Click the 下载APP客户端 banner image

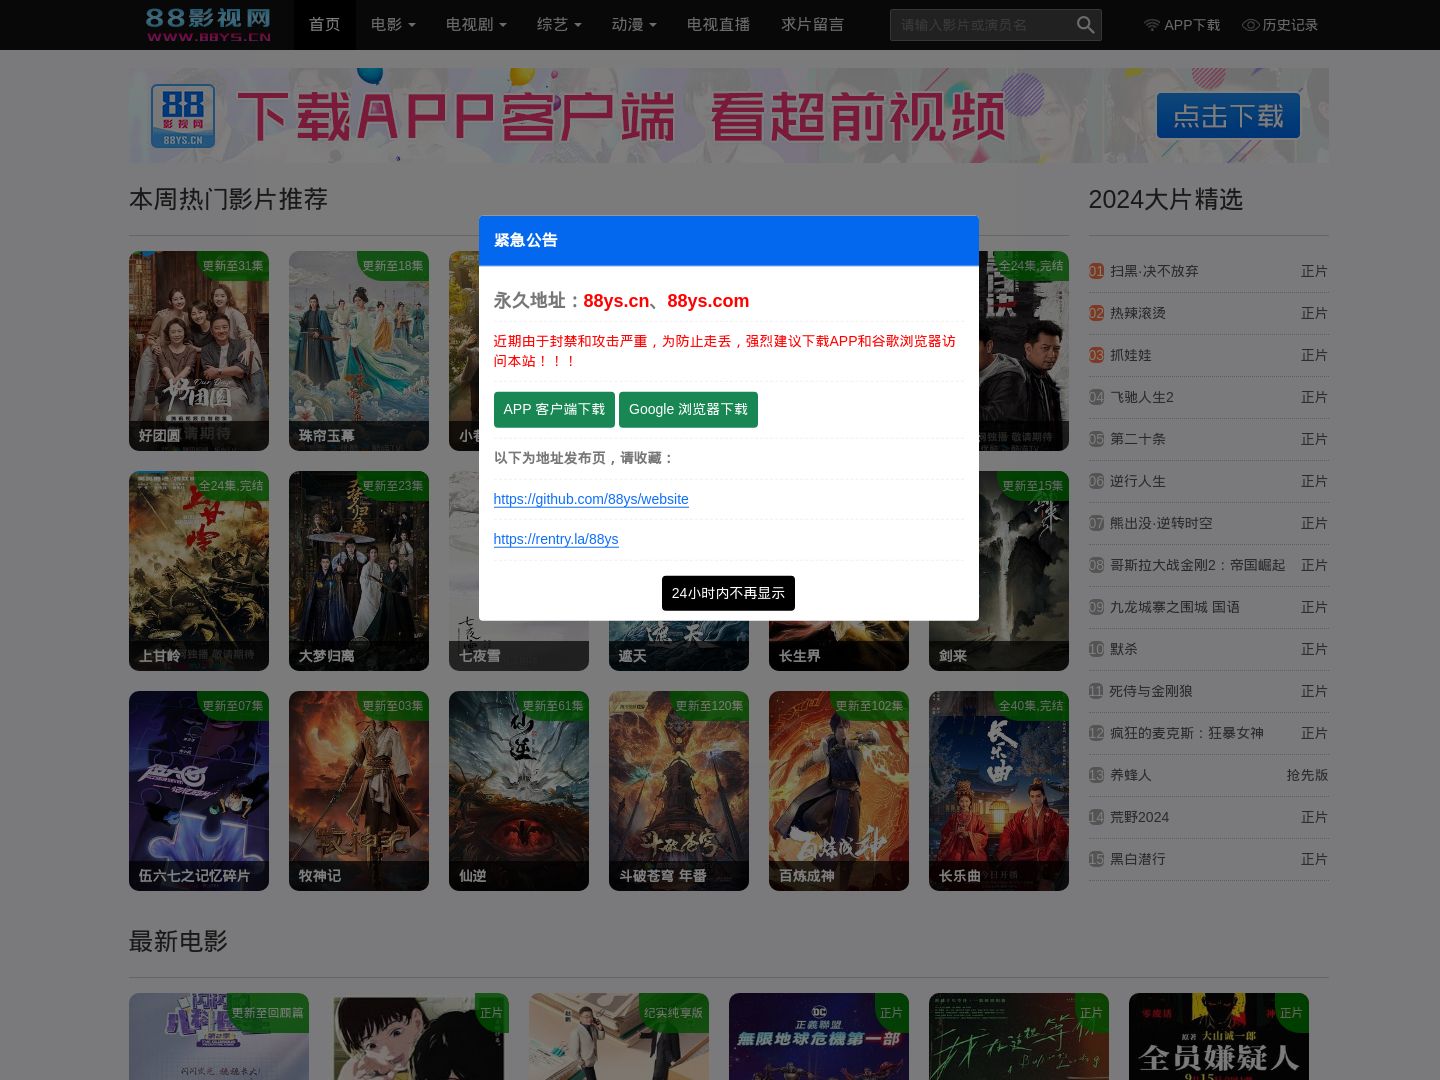729,116
